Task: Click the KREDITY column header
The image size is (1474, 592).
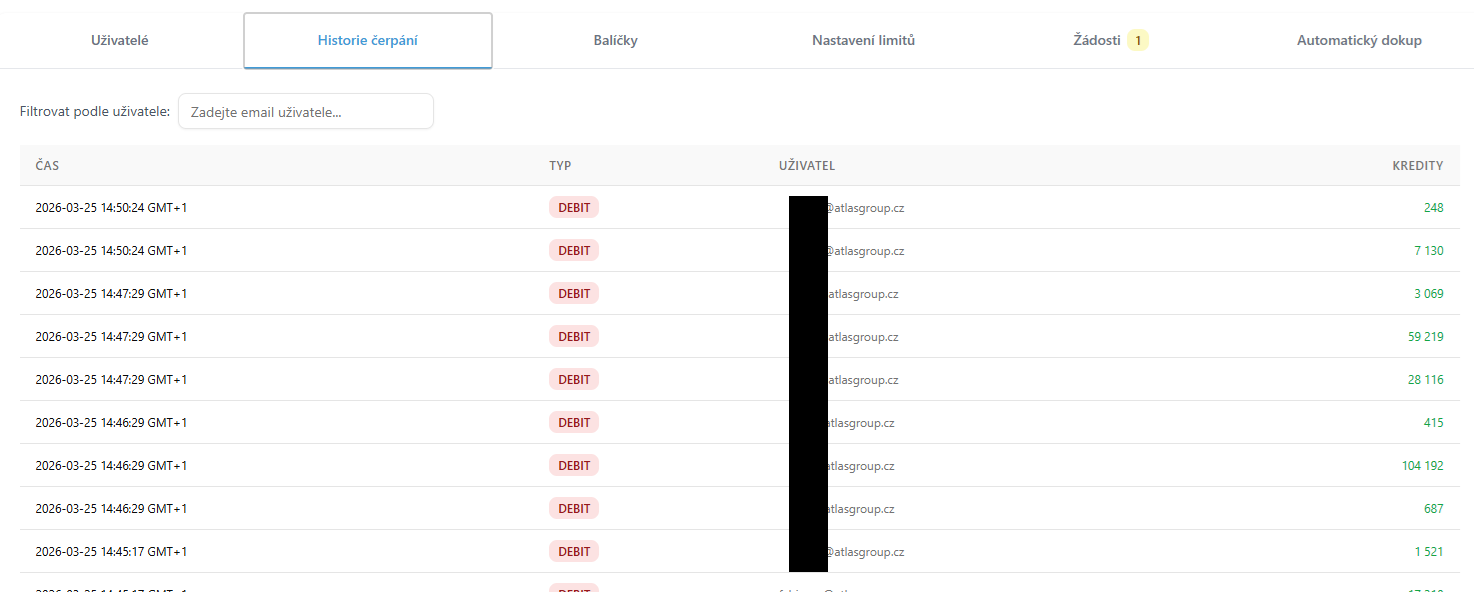Action: pyautogui.click(x=1417, y=166)
